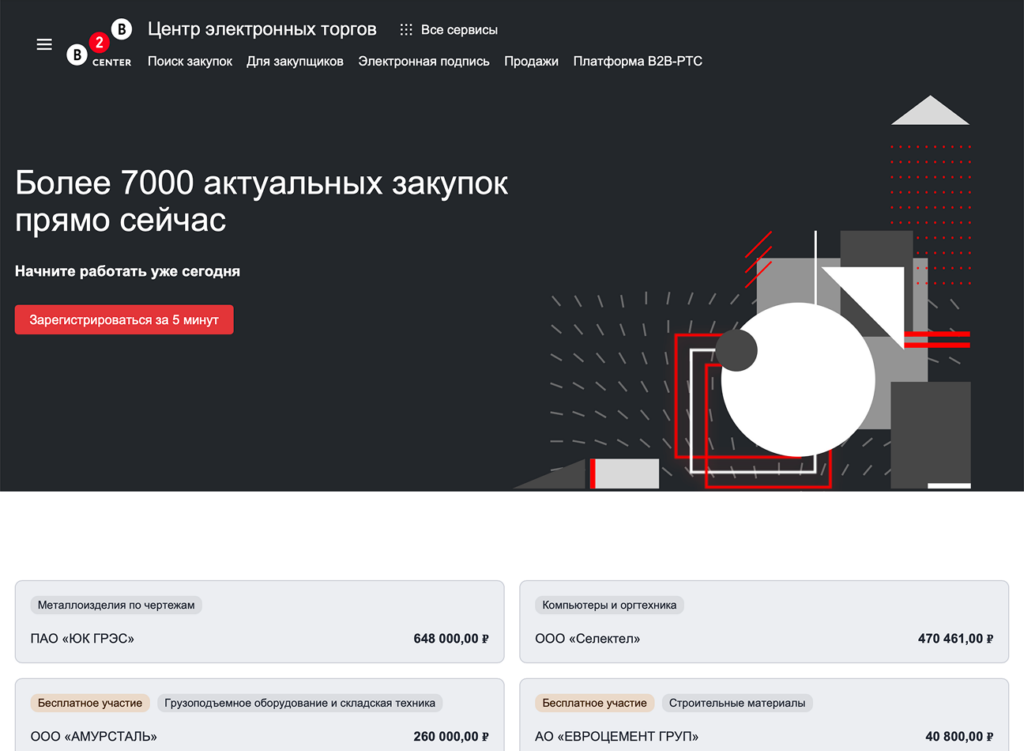This screenshot has height=751, width=1024.
Task: Open the grid icon next to «Все сервисы»
Action: tap(406, 29)
